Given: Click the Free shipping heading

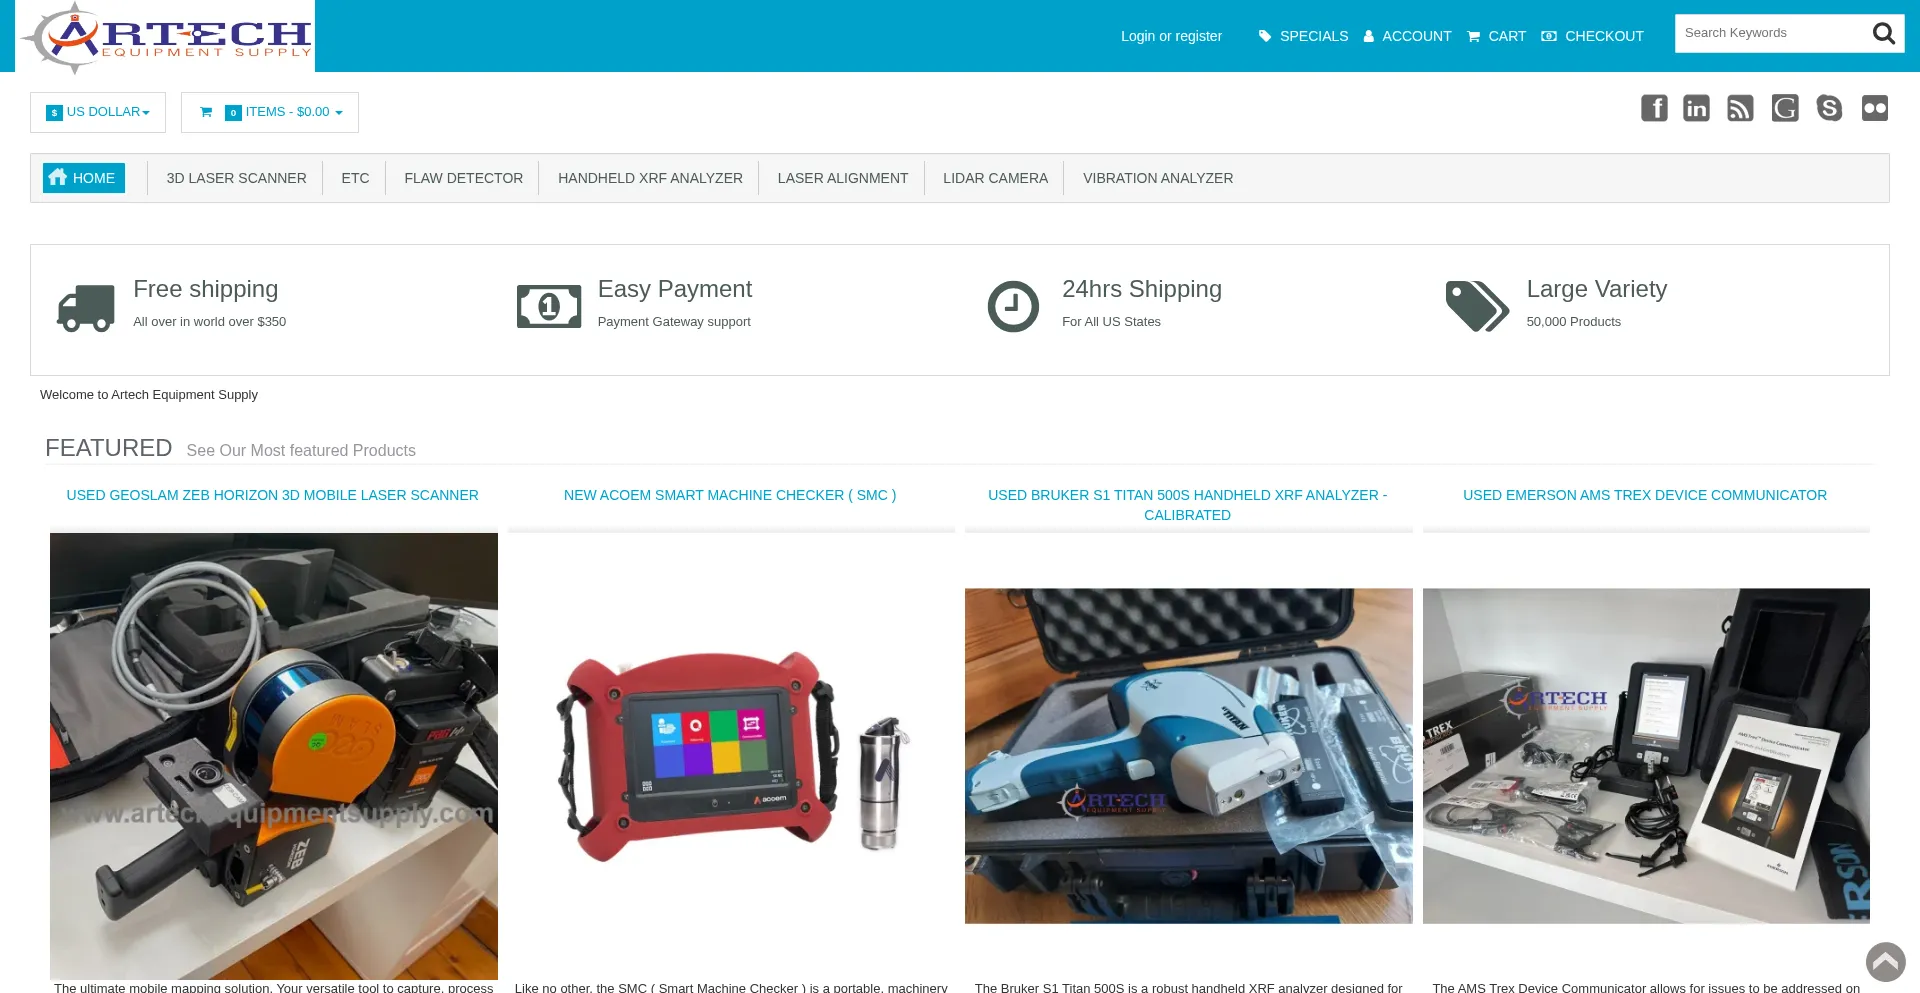Looking at the screenshot, I should (206, 289).
